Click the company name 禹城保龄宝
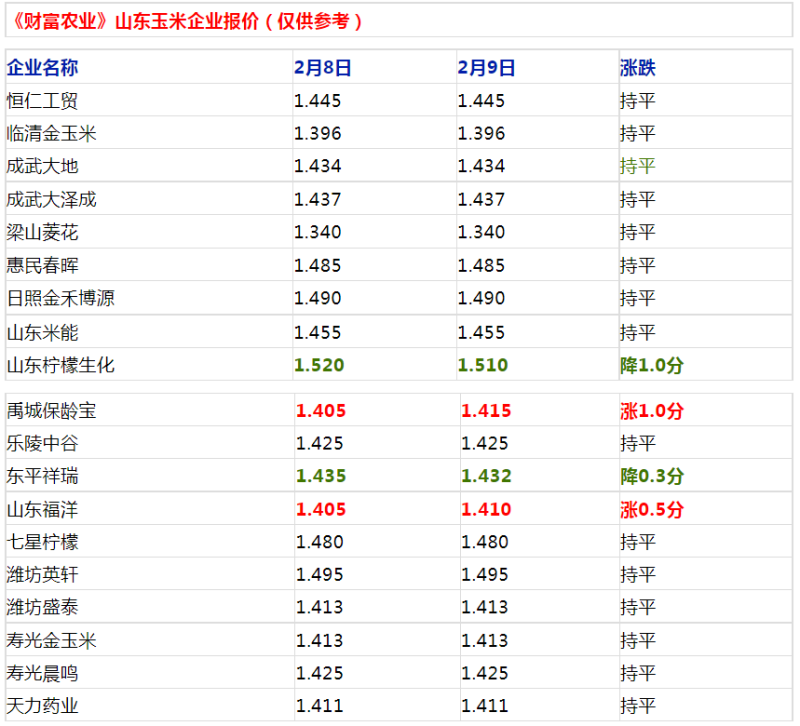The width and height of the screenshot is (800, 726). [52, 411]
